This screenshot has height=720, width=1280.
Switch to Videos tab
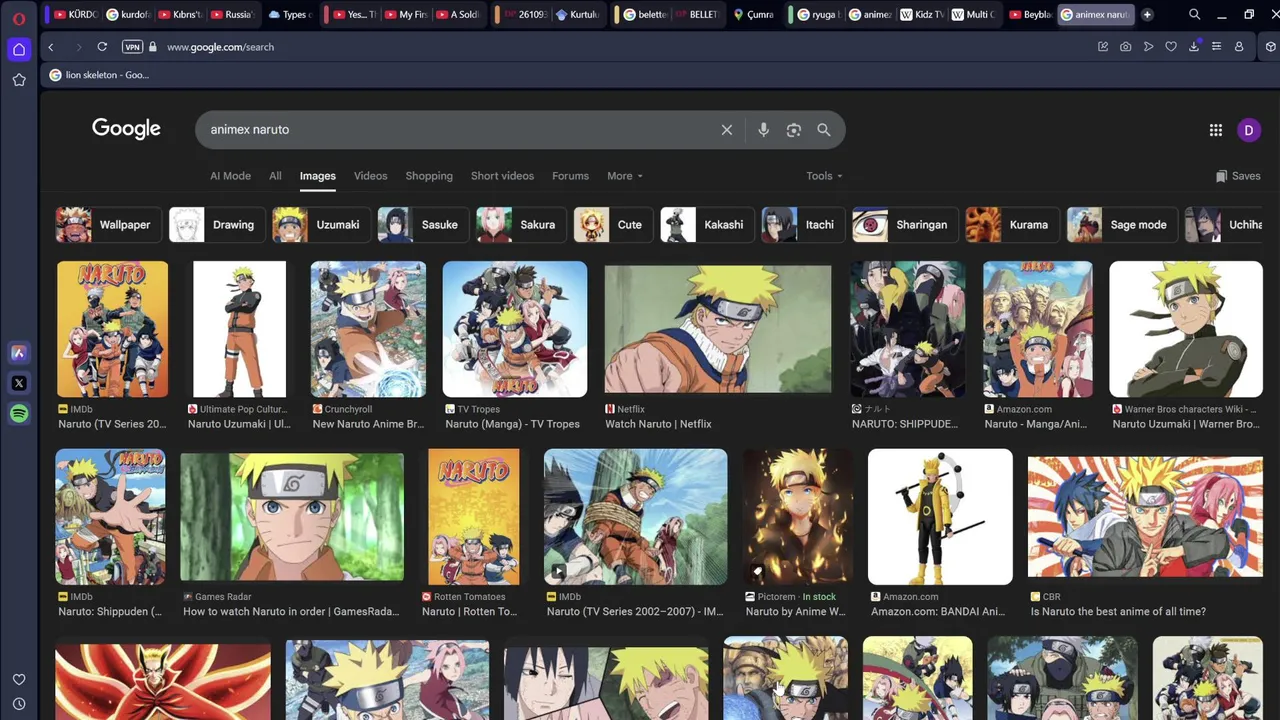coord(370,176)
